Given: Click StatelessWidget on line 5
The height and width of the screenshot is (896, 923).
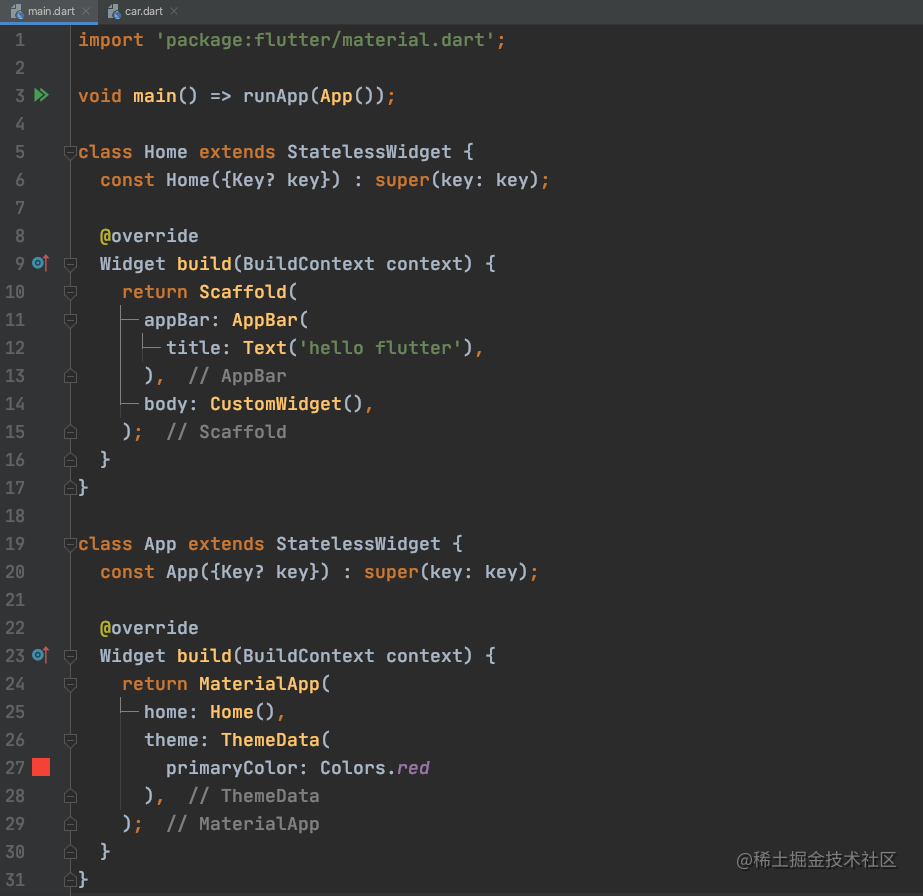Looking at the screenshot, I should click(369, 152).
